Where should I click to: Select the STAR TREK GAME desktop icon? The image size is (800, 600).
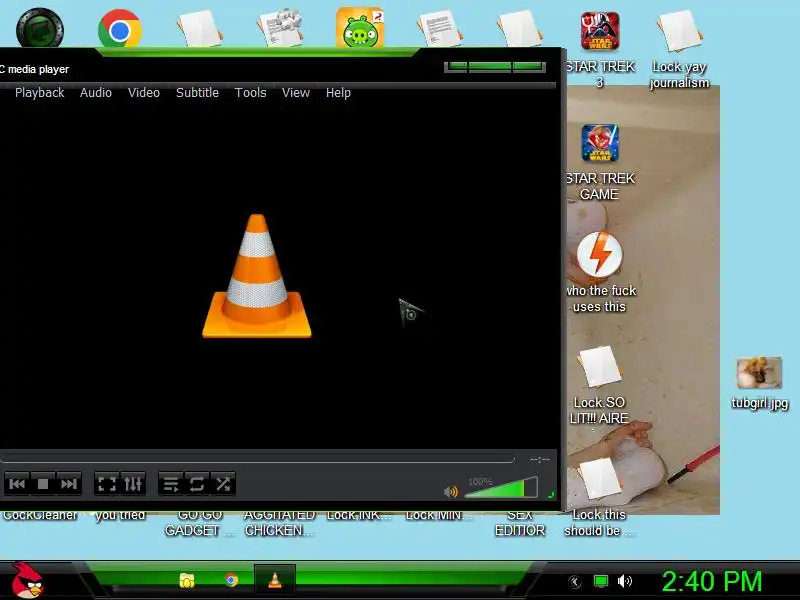(600, 143)
